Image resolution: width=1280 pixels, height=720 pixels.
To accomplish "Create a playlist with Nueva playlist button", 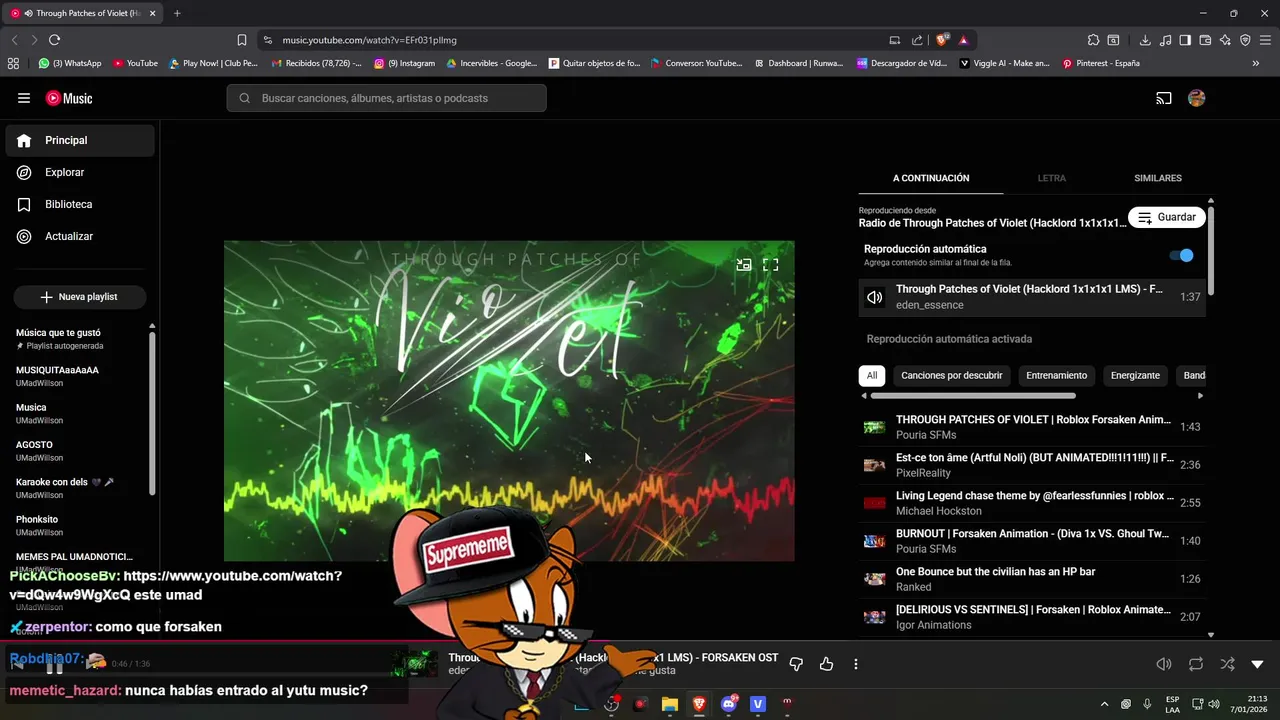I will 80,297.
